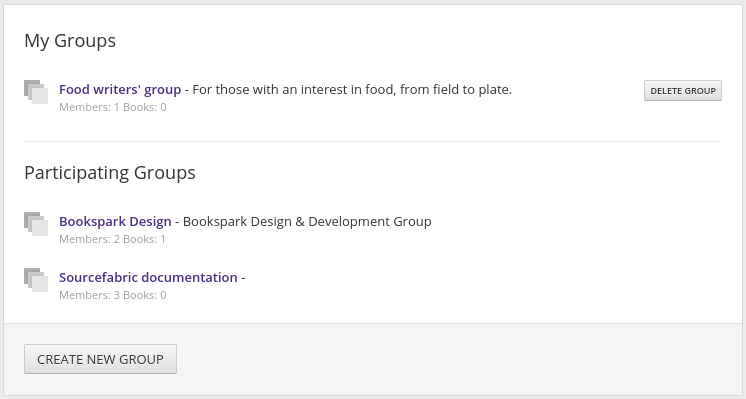Screen dimensions: 746x399
Task: Click 'Members: 1 Books: 0' under Food writers
Action: pyautogui.click(x=113, y=107)
